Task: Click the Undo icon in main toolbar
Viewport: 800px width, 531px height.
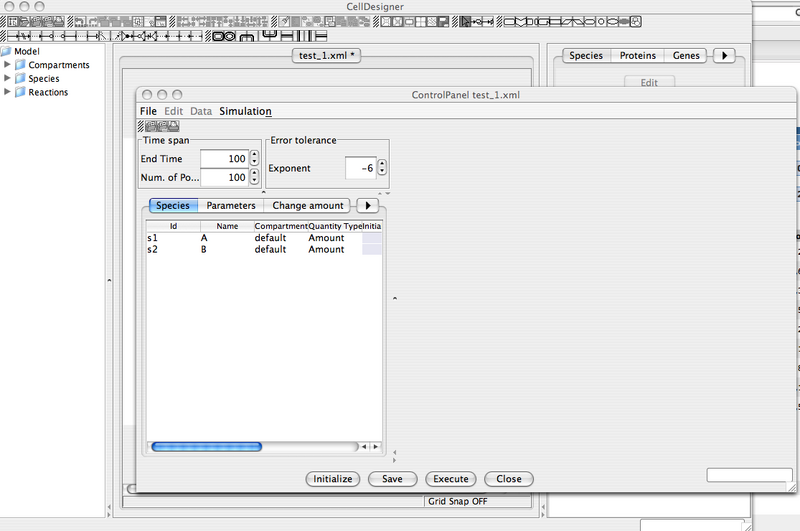Action: click(x=80, y=21)
